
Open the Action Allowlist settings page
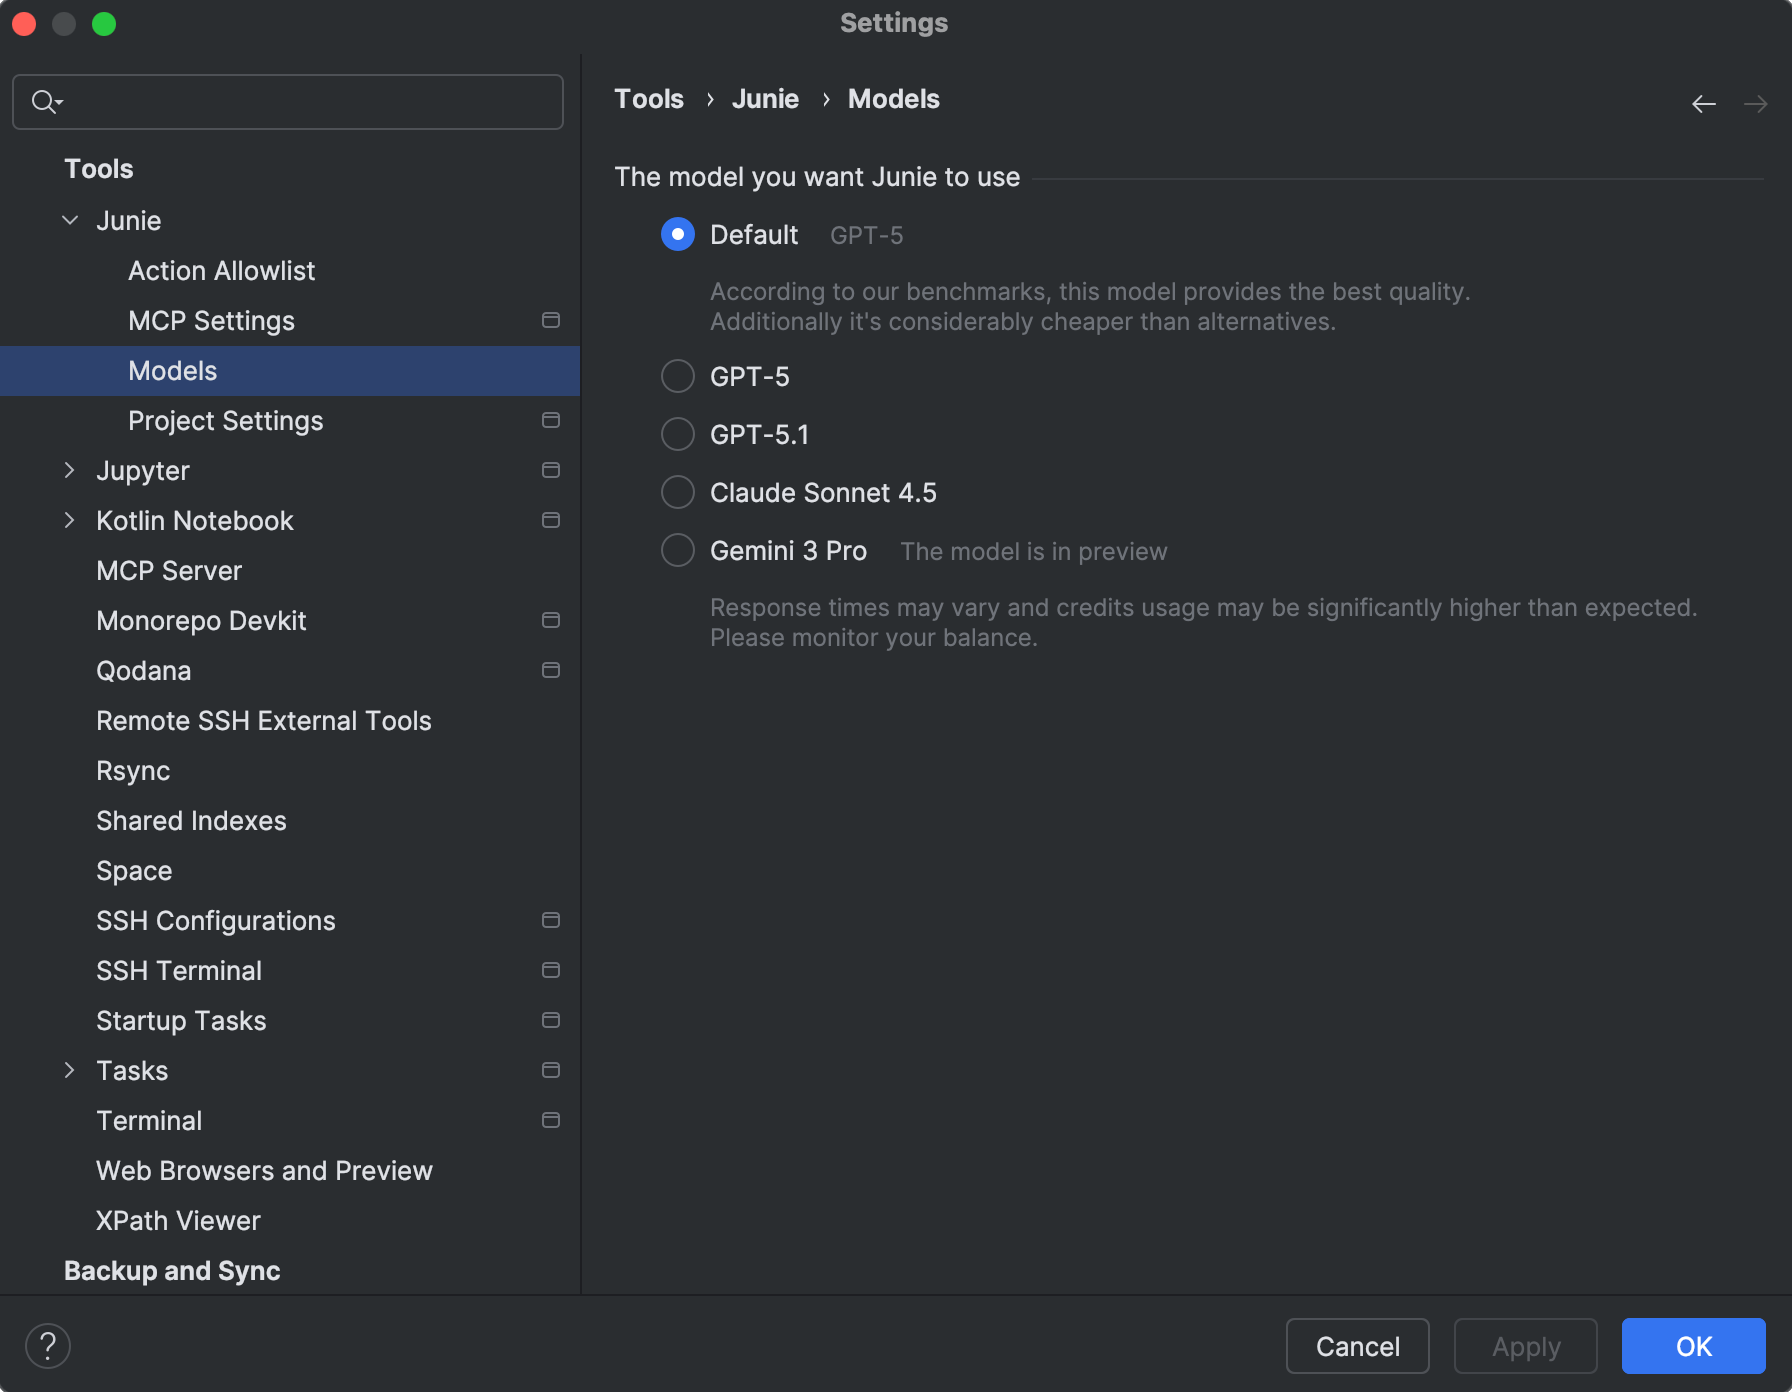pos(221,271)
